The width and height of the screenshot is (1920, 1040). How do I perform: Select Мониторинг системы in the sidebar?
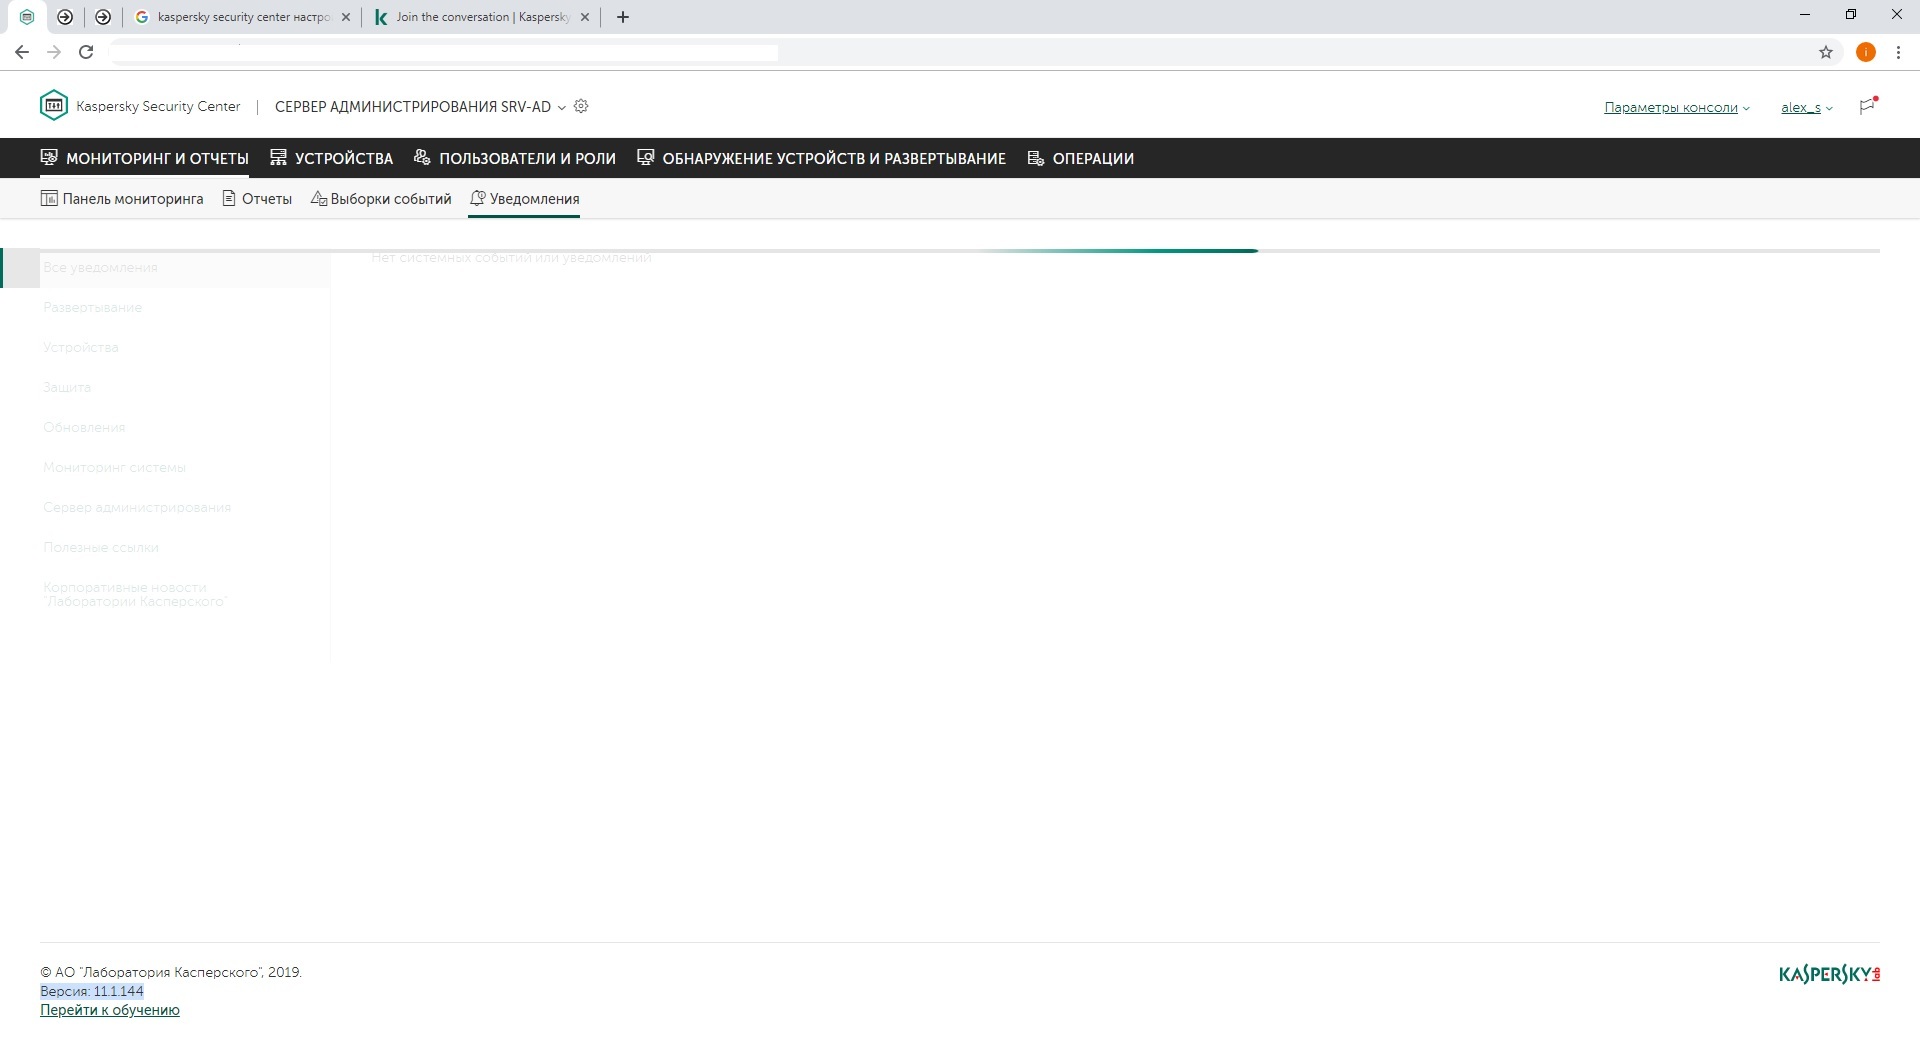[165, 468]
